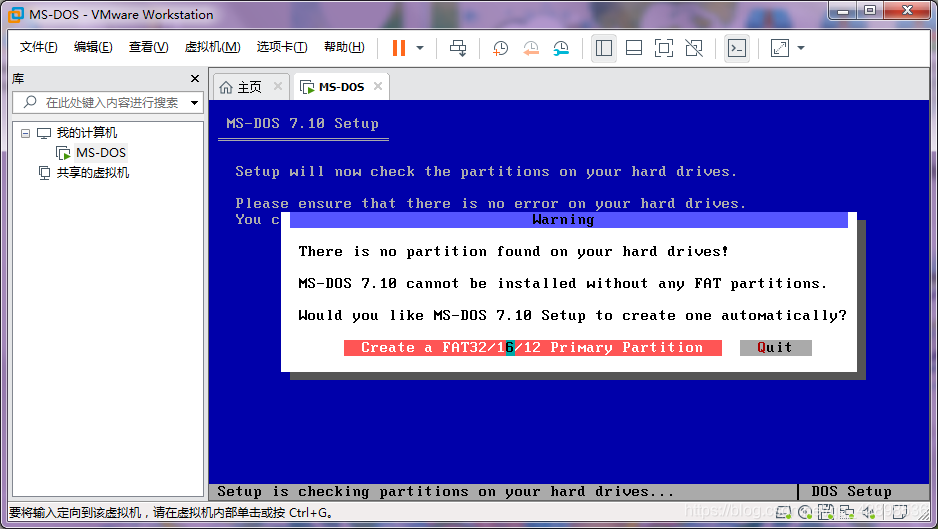938x529 pixels.
Task: Click the home icon on the 主页 tab
Action: [226, 87]
